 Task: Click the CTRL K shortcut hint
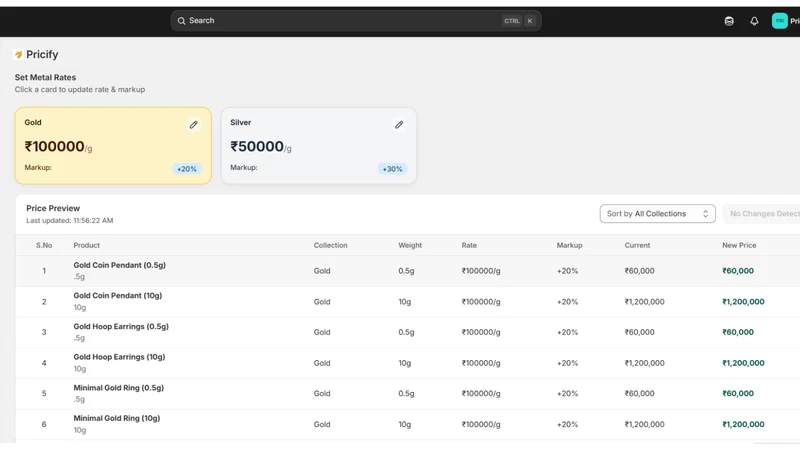(519, 21)
